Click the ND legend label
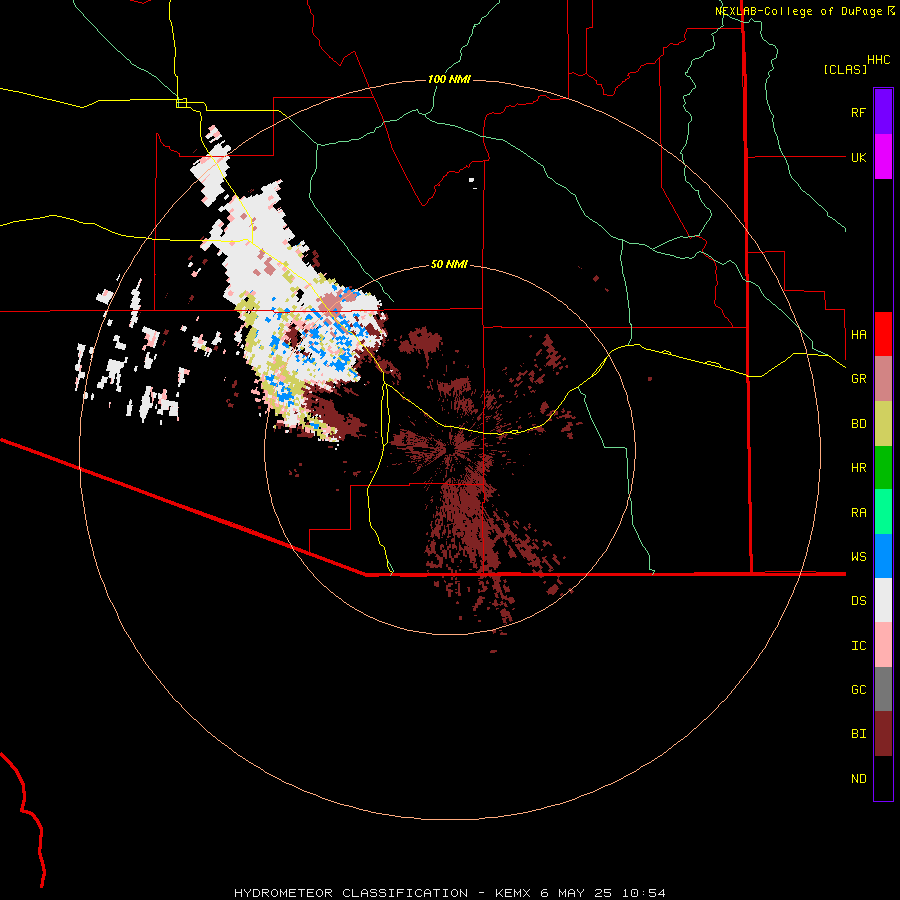The width and height of the screenshot is (900, 900). [858, 779]
